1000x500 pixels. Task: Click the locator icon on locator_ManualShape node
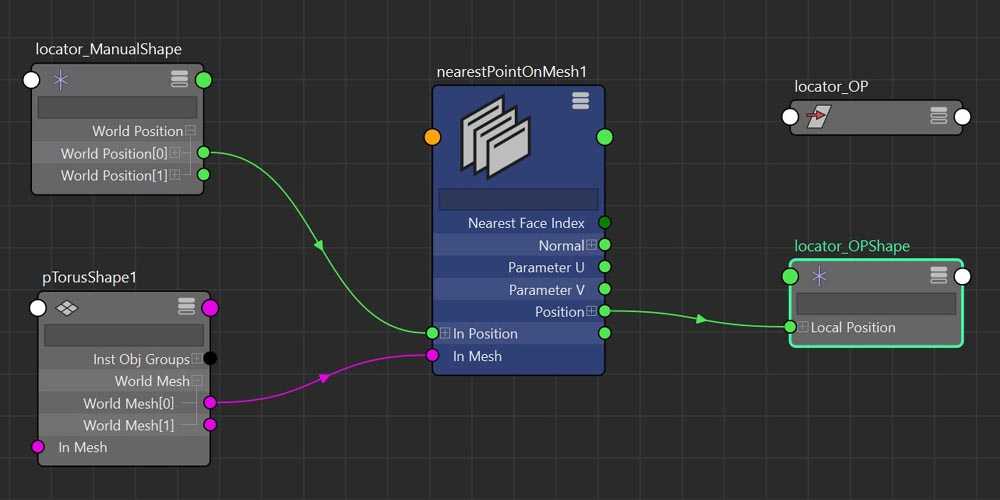61,80
